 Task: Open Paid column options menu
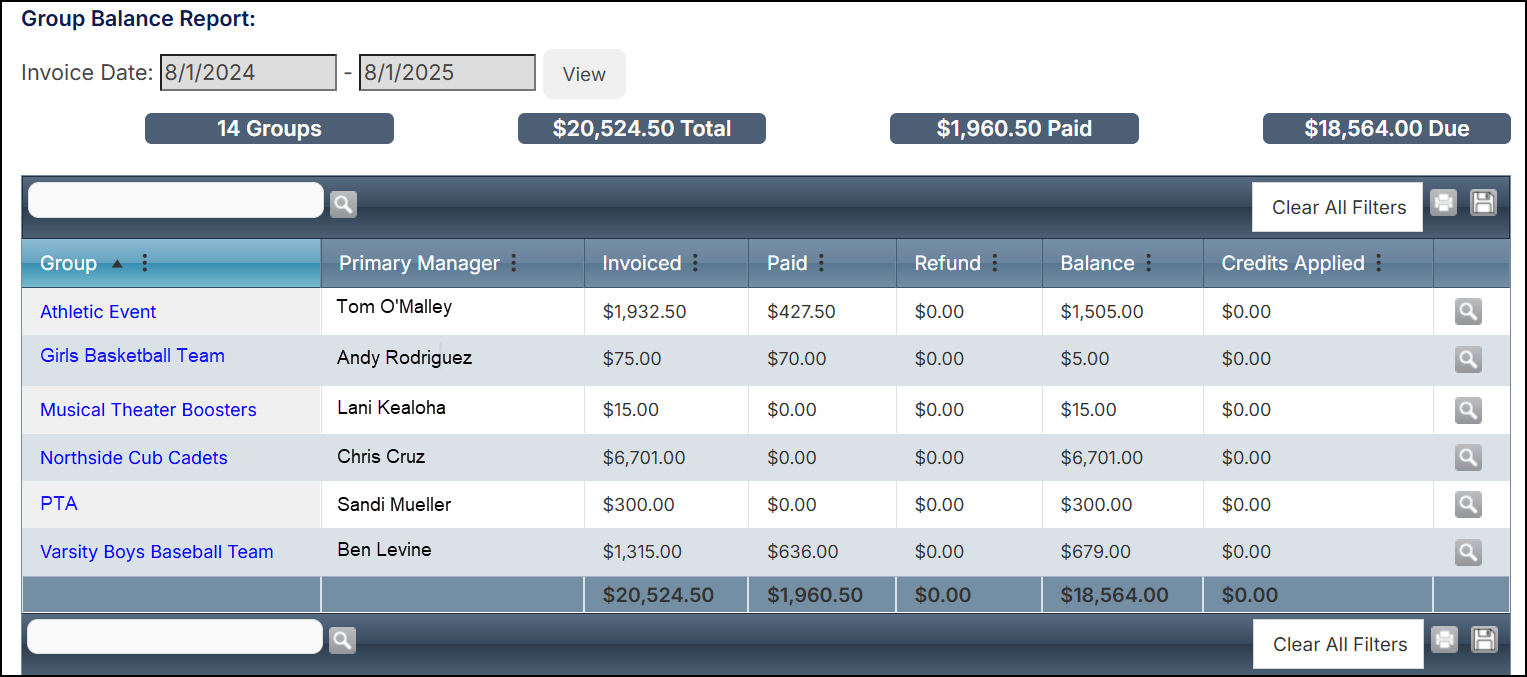(821, 263)
